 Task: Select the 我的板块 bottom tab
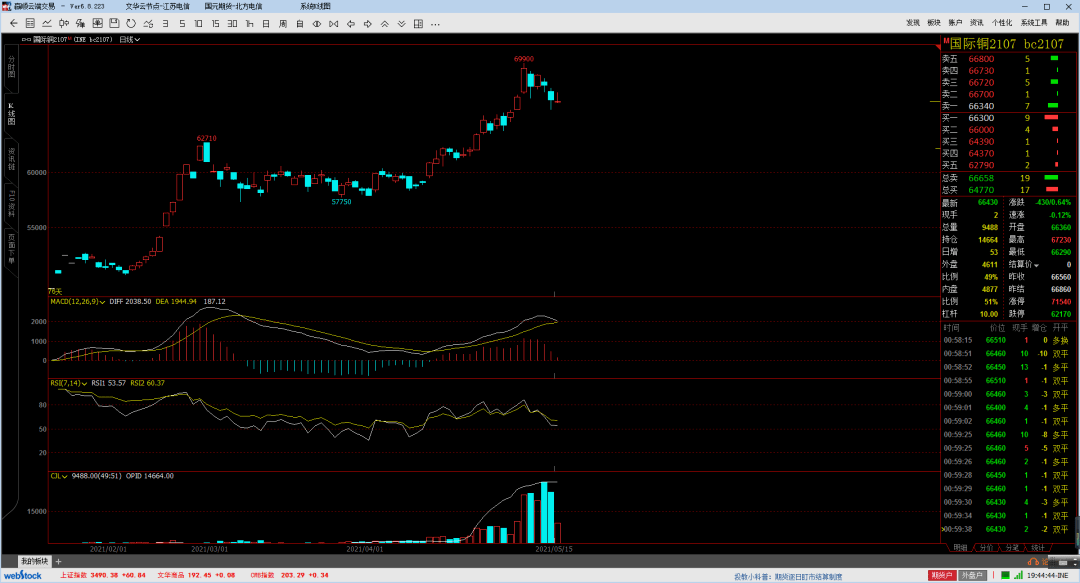pos(34,562)
